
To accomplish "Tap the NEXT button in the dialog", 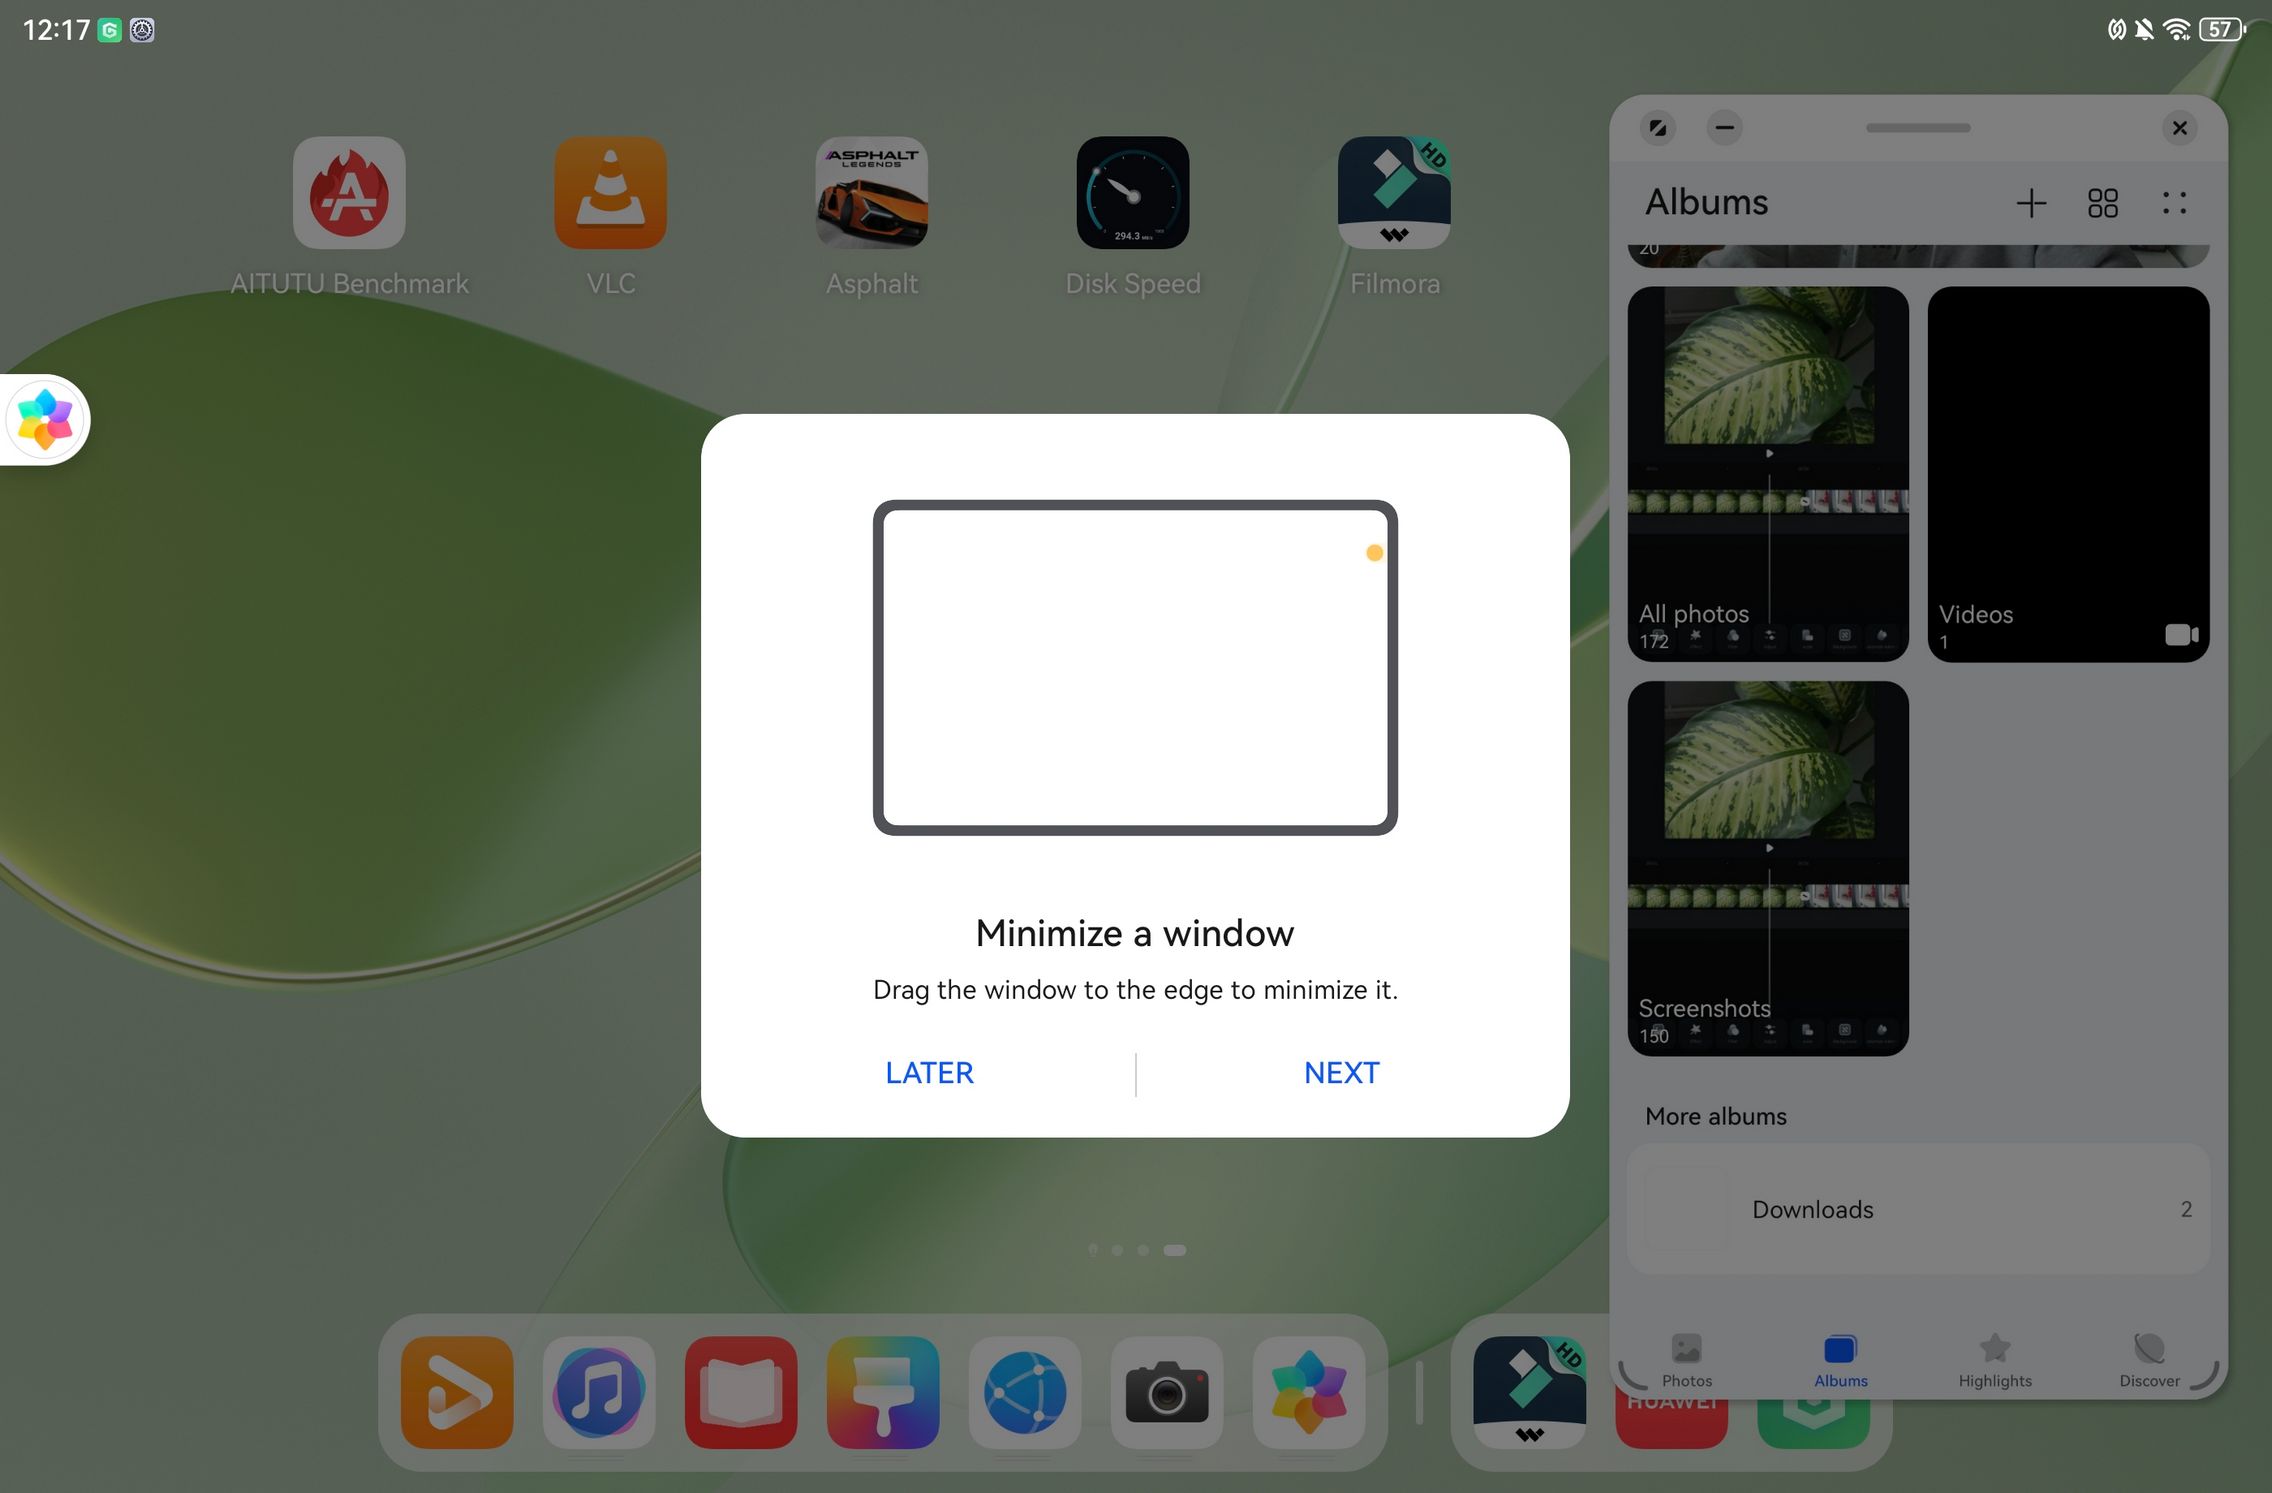I will click(x=1341, y=1073).
